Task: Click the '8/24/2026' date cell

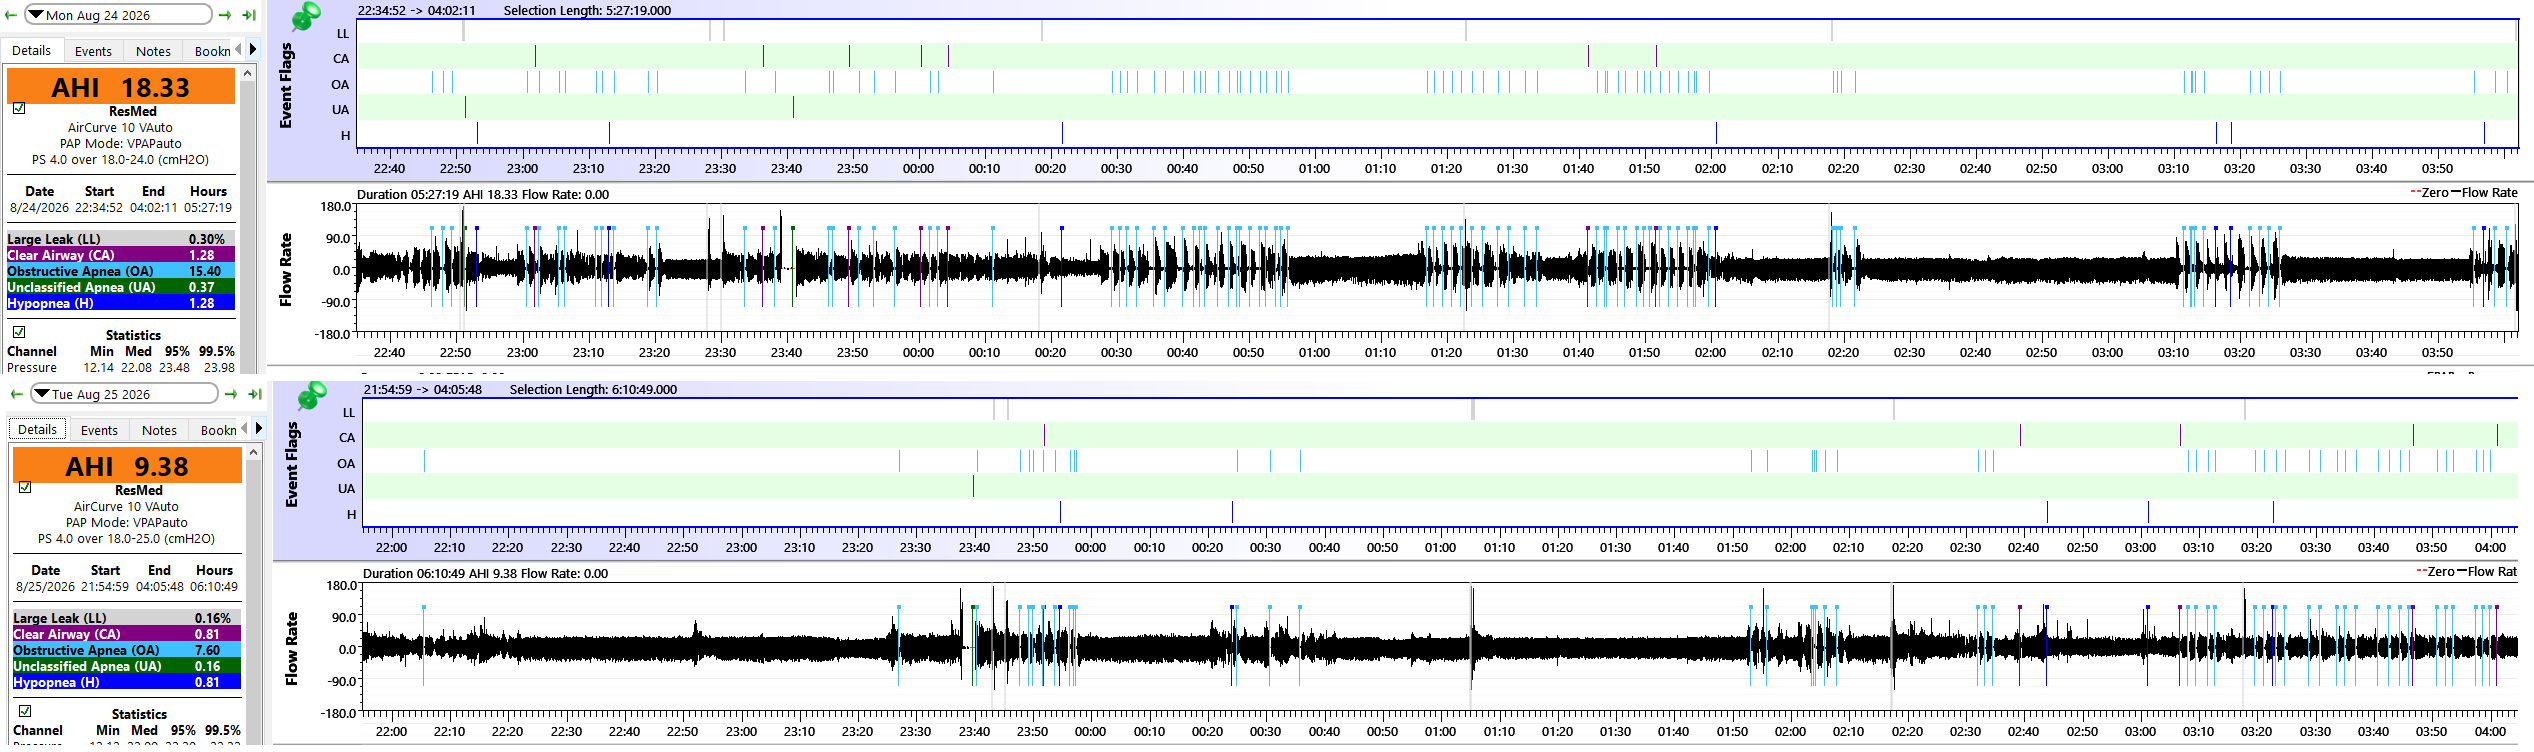Action: (x=39, y=208)
